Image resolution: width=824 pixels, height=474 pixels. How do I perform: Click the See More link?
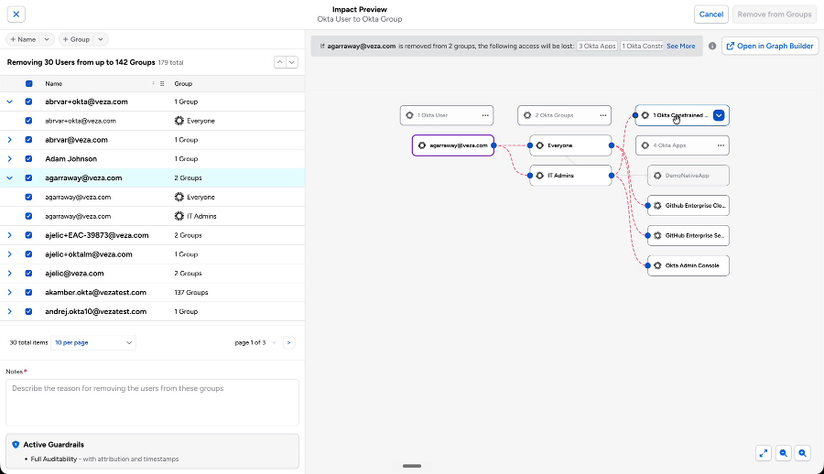click(x=681, y=46)
